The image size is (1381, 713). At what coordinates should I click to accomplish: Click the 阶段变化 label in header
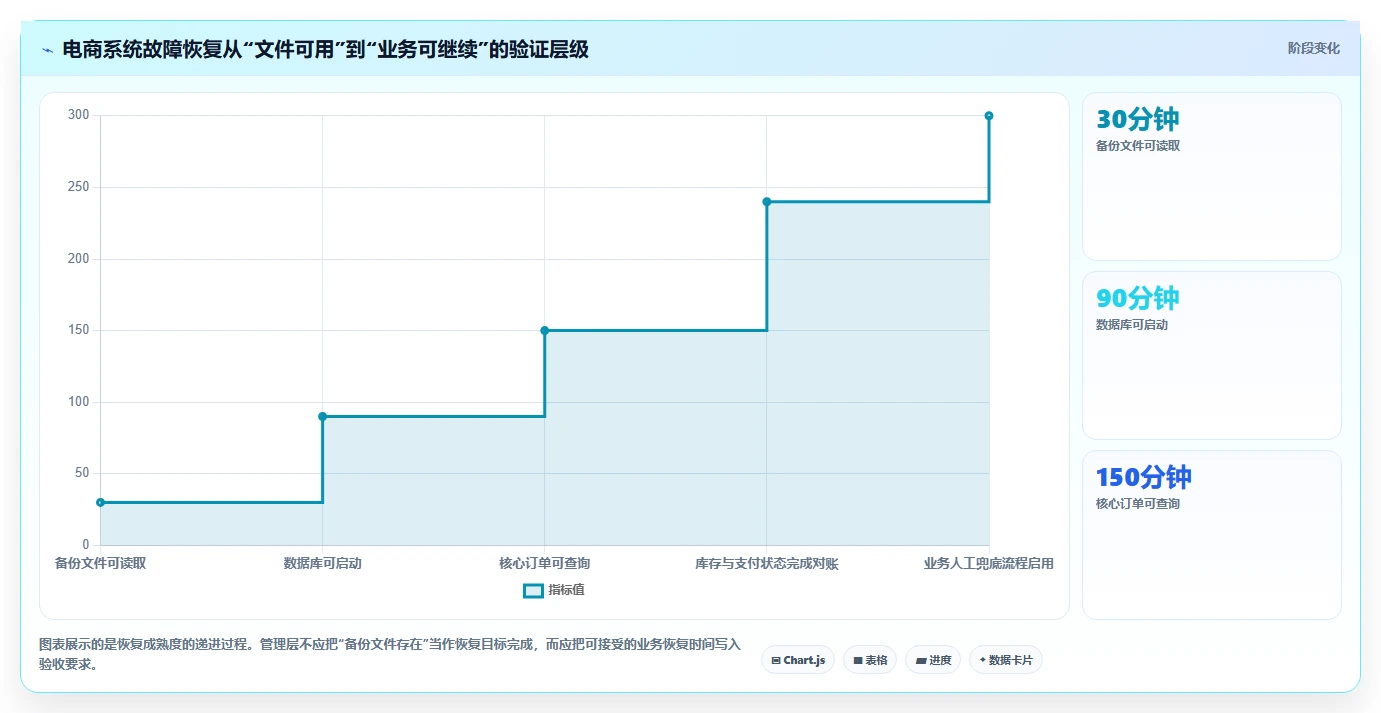[x=1313, y=48]
